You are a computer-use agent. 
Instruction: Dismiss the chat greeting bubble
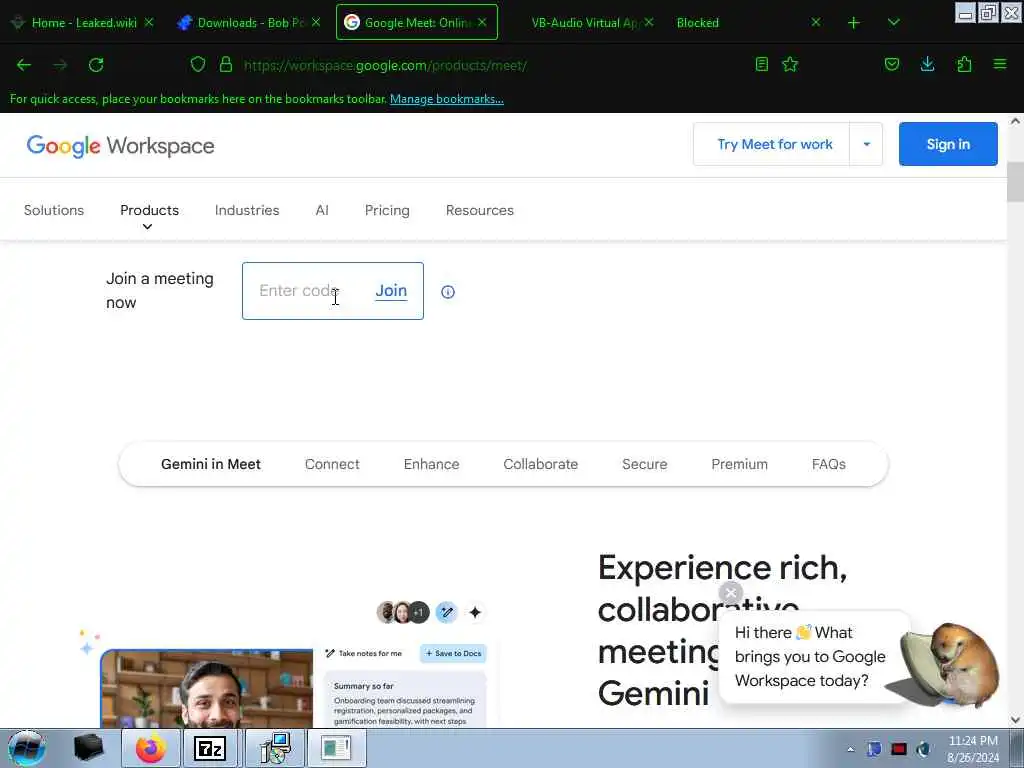pos(731,593)
